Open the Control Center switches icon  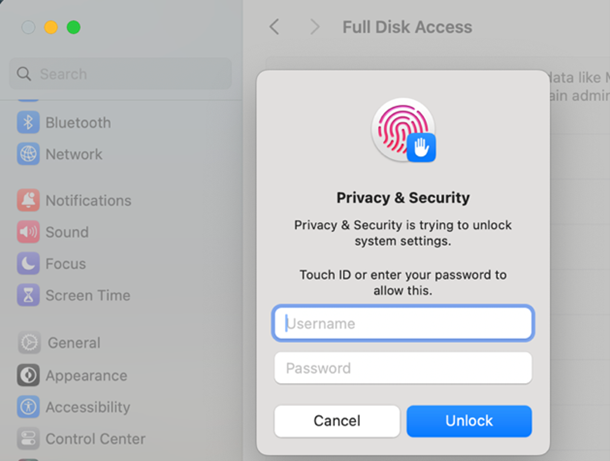coord(28,438)
